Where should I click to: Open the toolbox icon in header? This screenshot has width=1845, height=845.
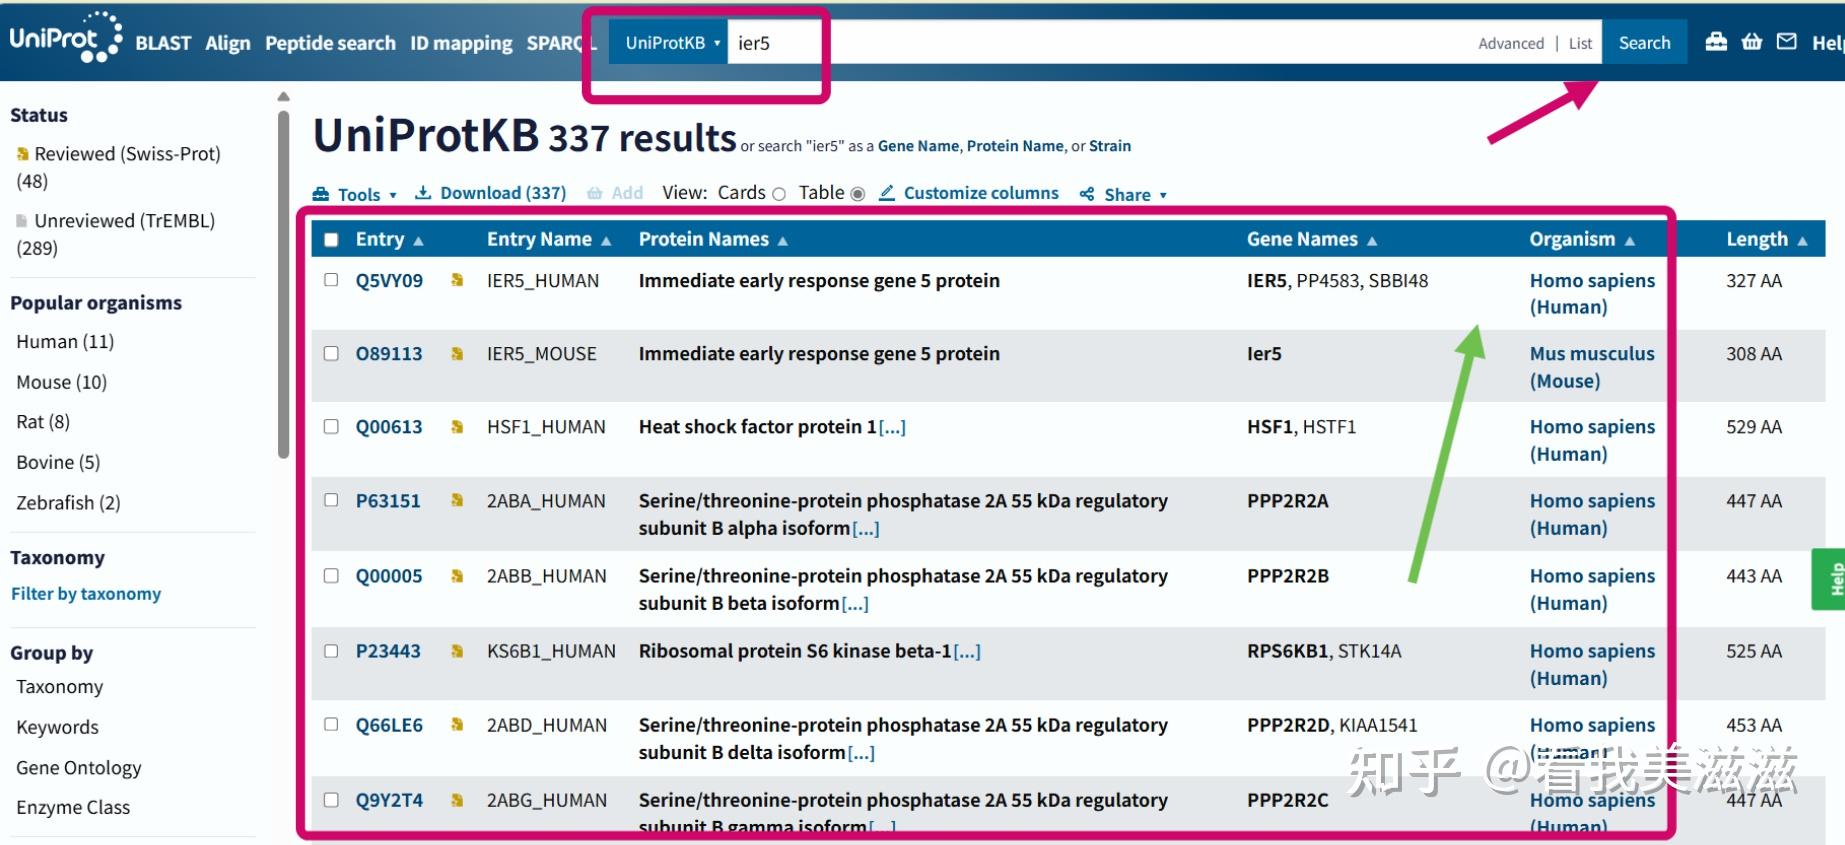(x=1716, y=42)
